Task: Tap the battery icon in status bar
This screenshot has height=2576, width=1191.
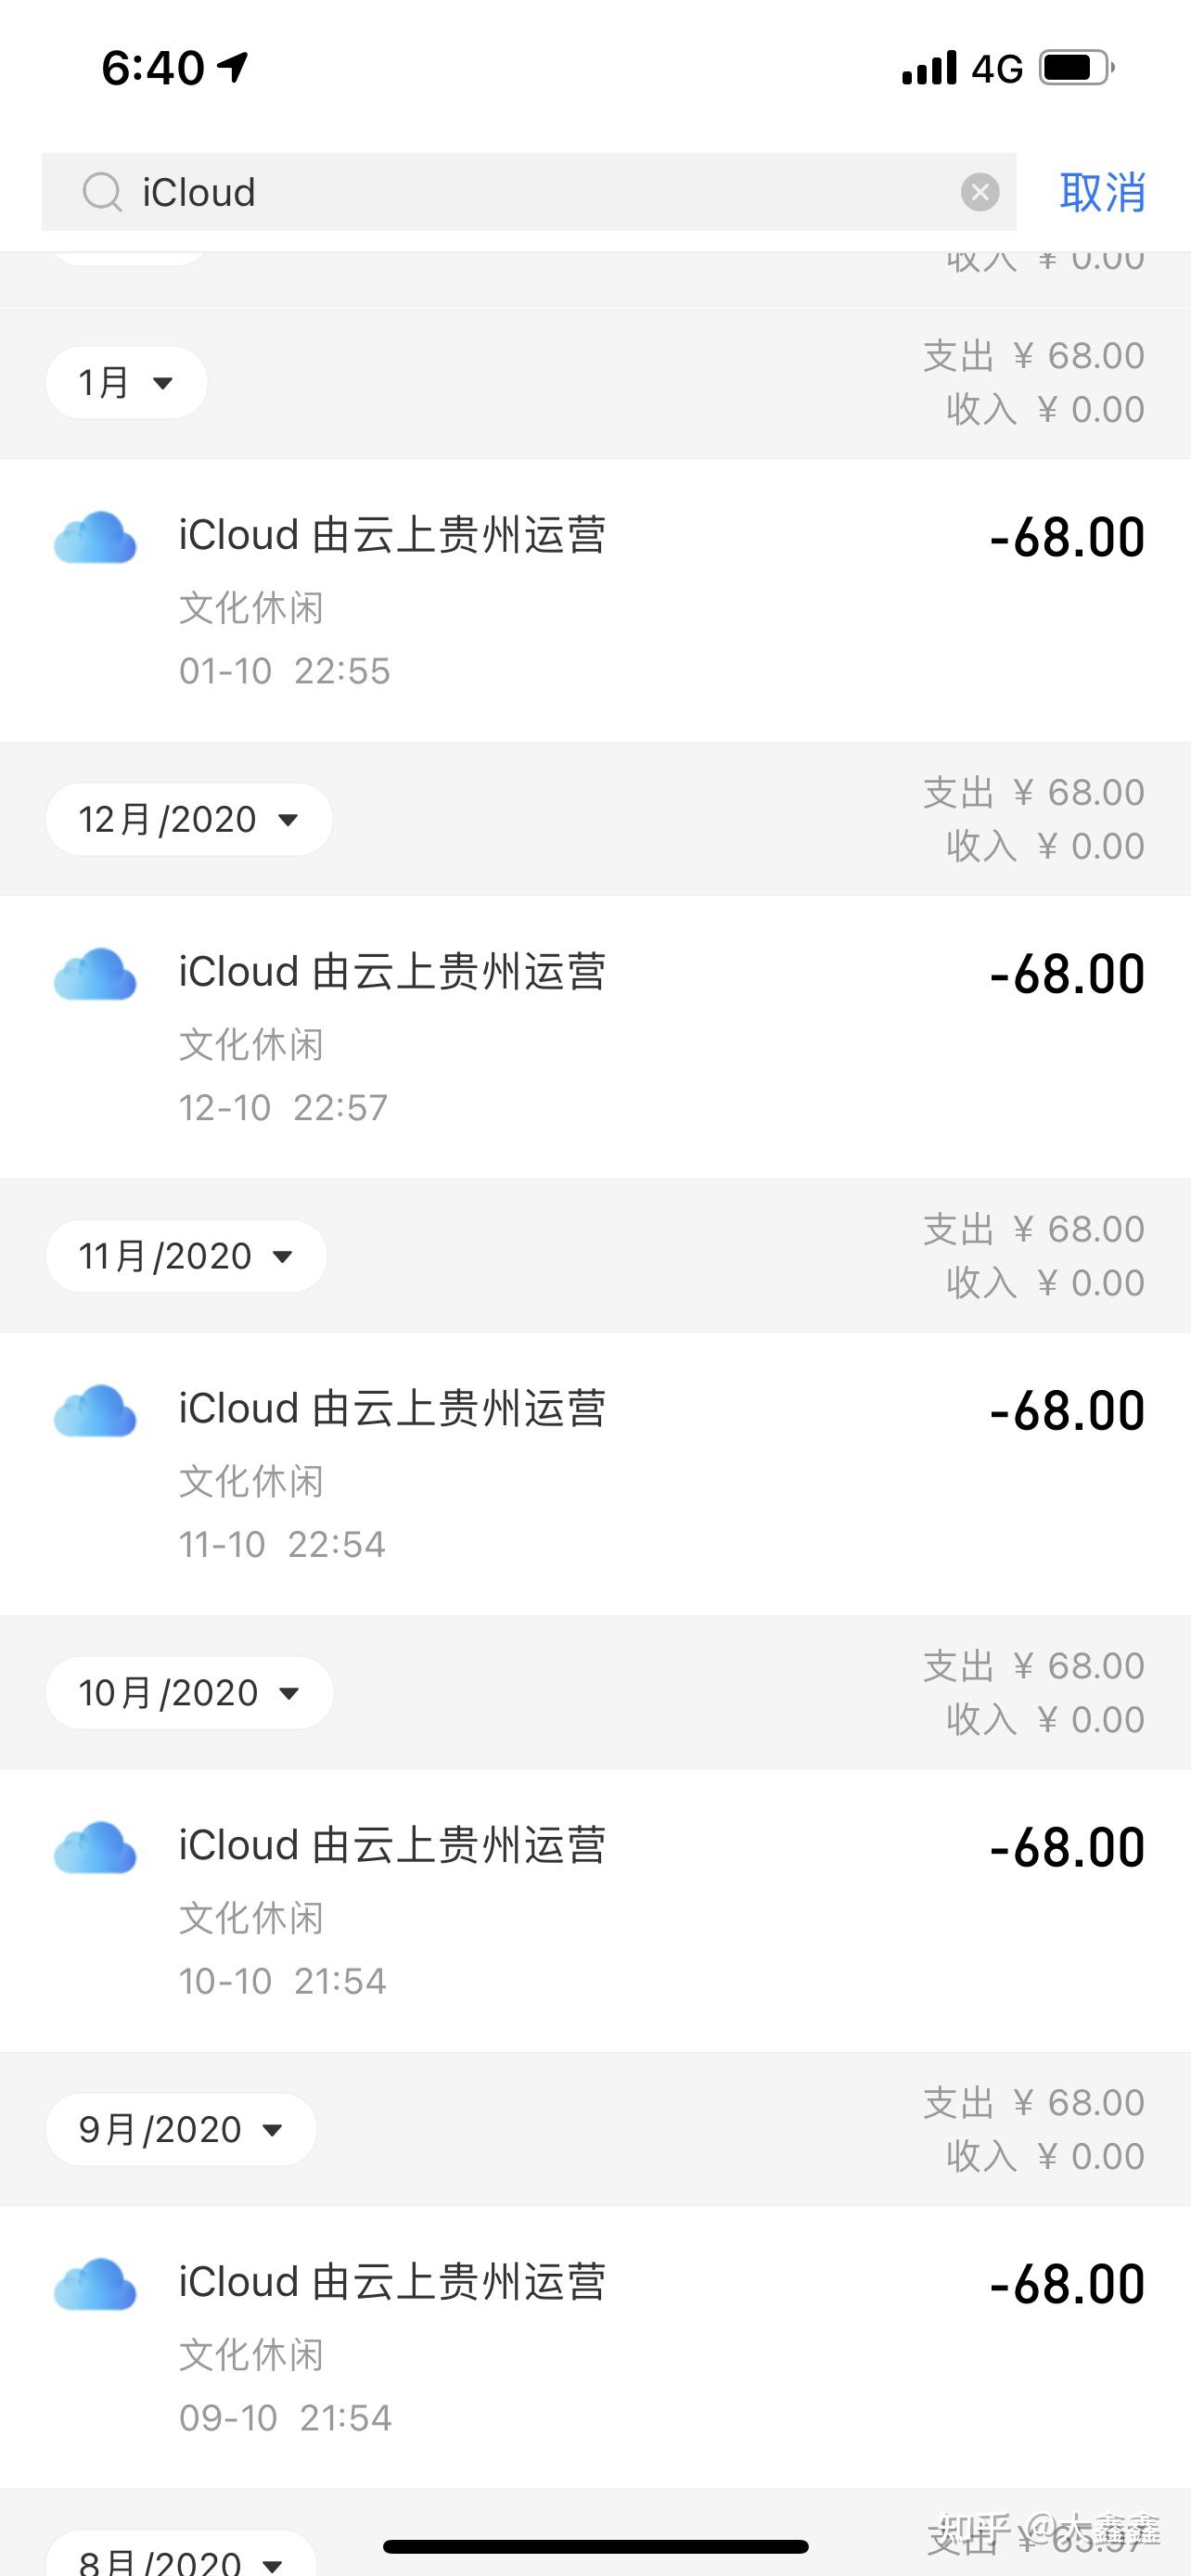Action: pos(1077,68)
